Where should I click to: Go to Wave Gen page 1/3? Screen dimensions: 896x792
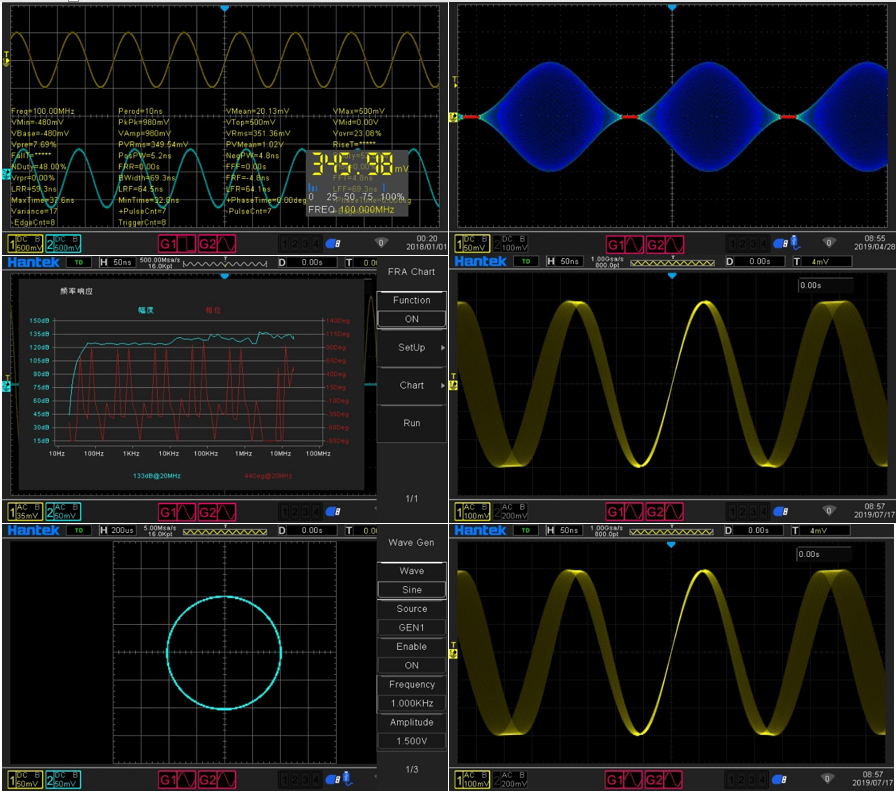[411, 769]
